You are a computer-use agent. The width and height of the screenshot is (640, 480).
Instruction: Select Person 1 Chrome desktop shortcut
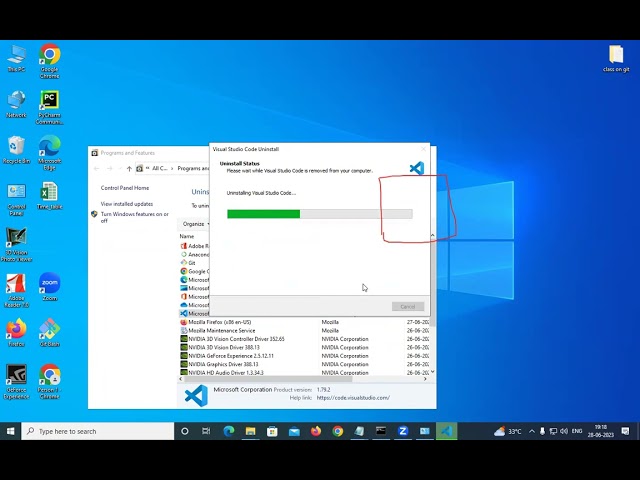(x=49, y=382)
